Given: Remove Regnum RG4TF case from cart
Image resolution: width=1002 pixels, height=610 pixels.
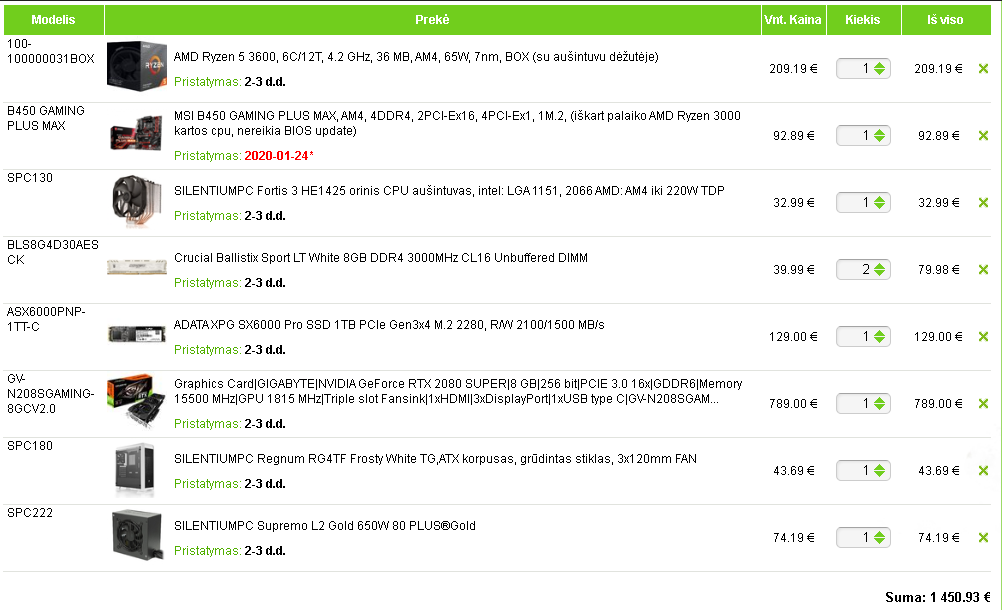Looking at the screenshot, I should (x=983, y=471).
